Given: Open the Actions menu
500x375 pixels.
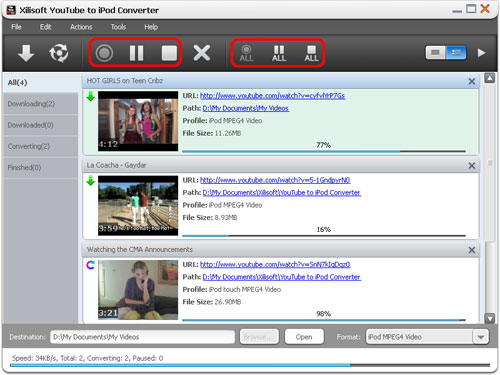Looking at the screenshot, I should coord(81,27).
